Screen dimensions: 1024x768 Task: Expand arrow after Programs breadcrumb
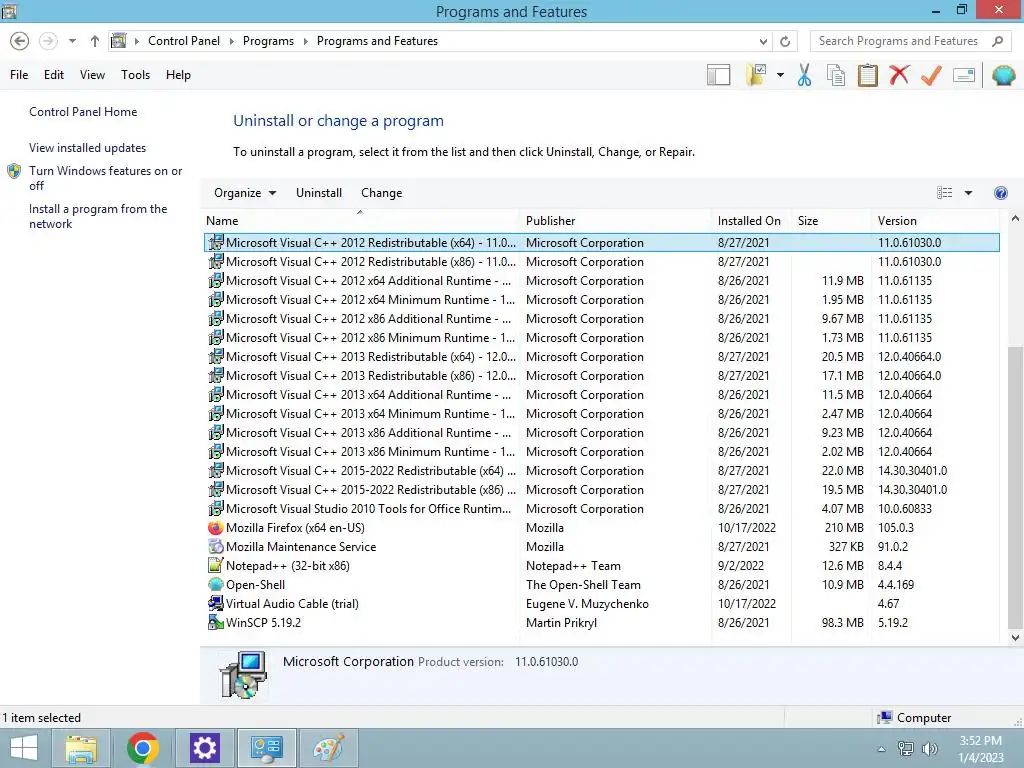(305, 41)
